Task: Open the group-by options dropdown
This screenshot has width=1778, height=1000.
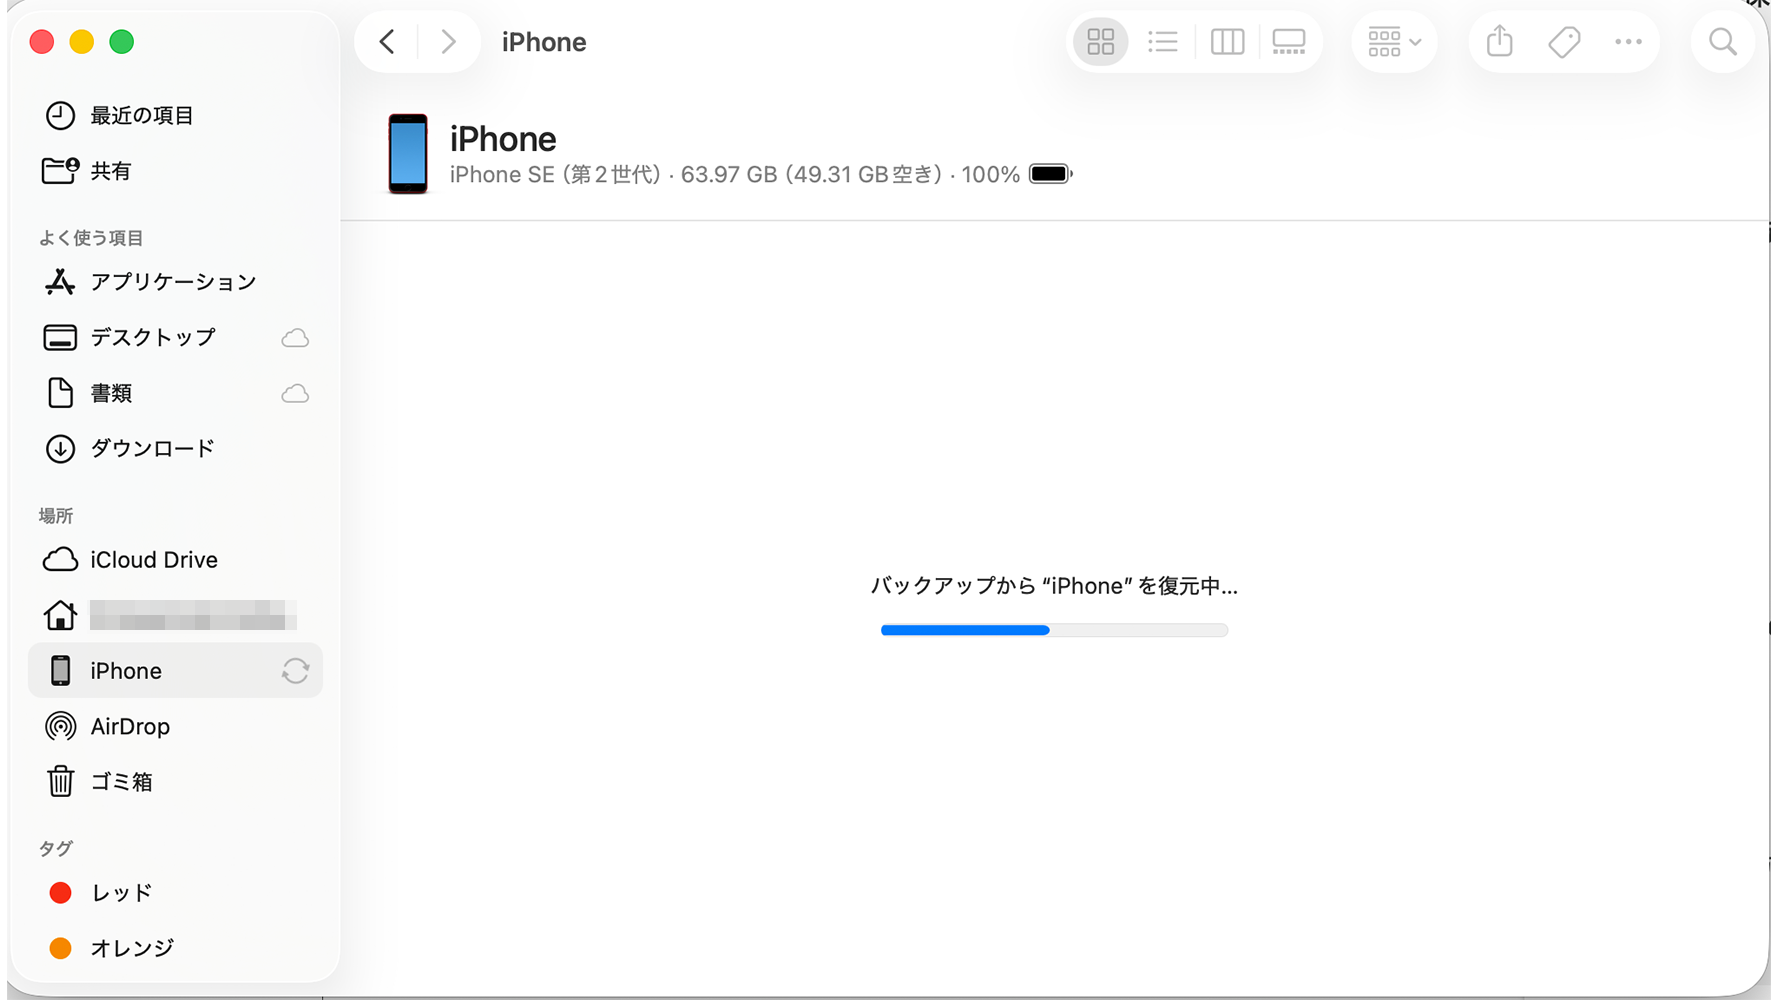Action: click(1394, 42)
